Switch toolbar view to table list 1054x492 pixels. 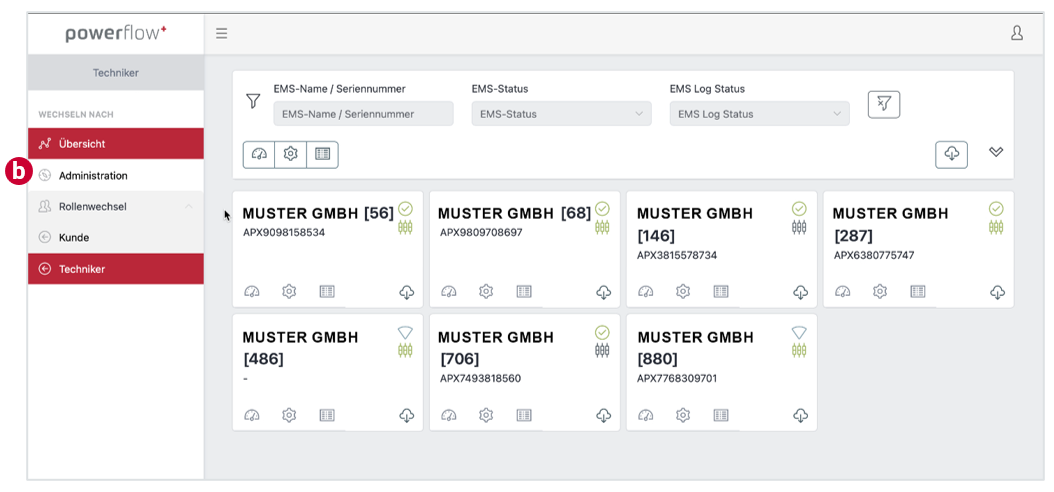click(323, 154)
